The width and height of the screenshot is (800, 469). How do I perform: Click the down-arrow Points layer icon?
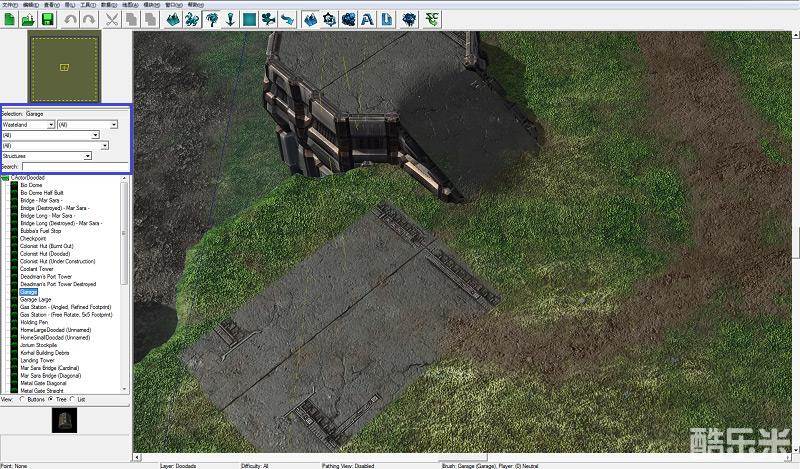(x=230, y=19)
